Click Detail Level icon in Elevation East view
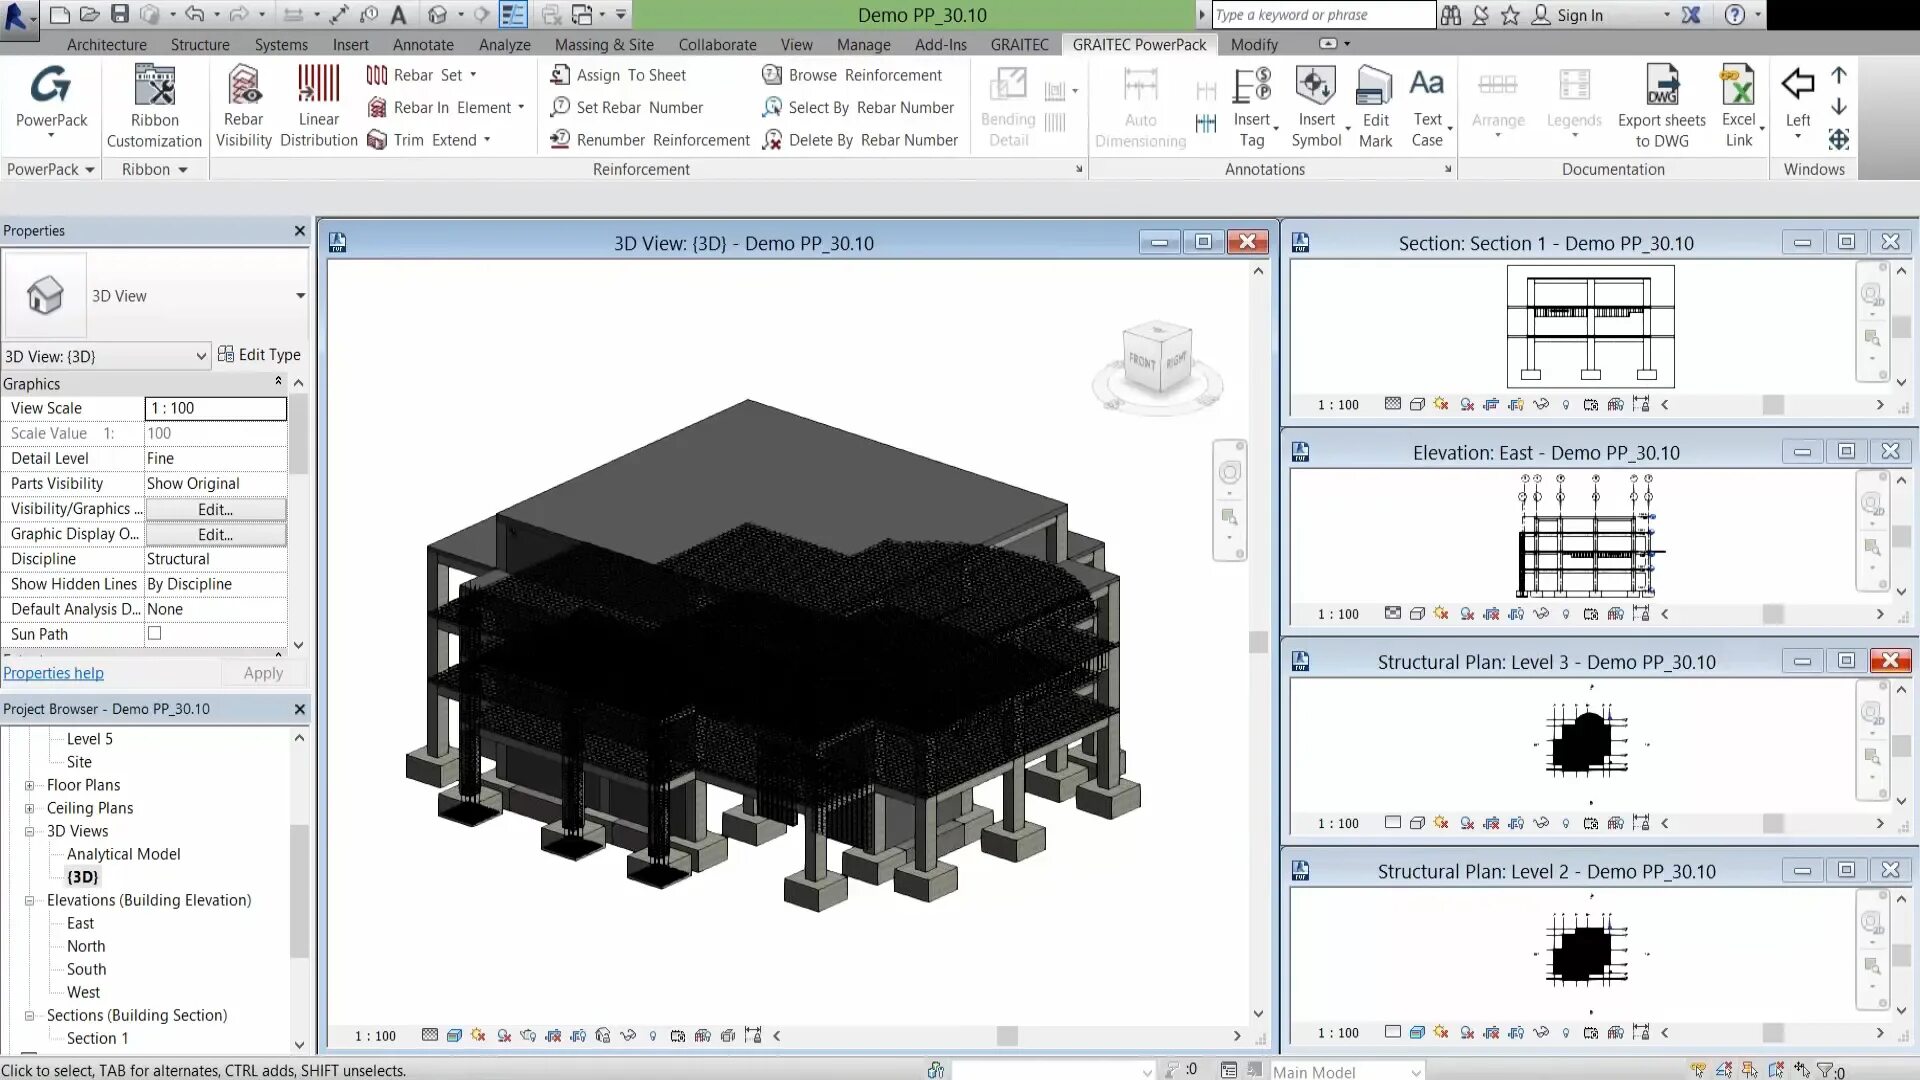This screenshot has height=1080, width=1920. (x=1393, y=614)
